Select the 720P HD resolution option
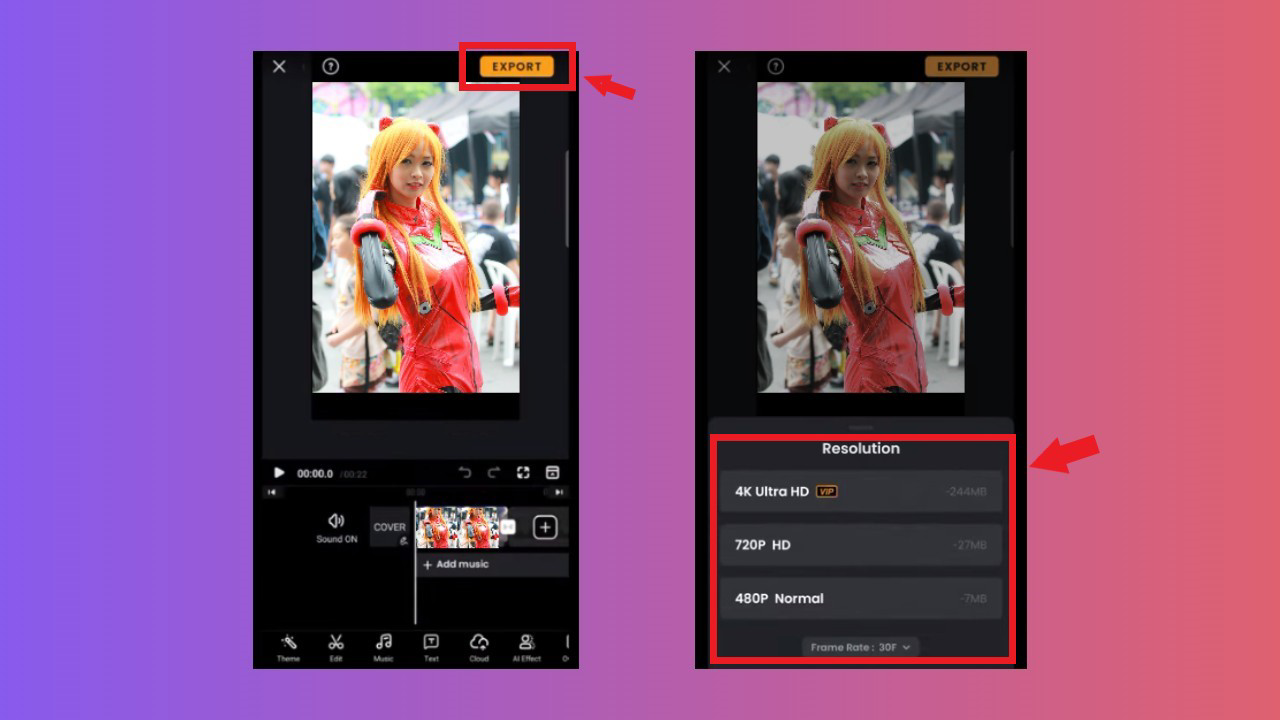The image size is (1280, 720). [860, 545]
